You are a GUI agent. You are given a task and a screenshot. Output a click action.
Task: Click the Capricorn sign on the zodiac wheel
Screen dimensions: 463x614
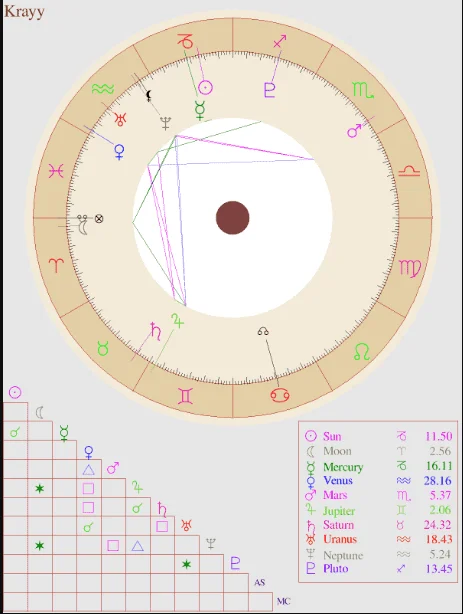click(185, 41)
